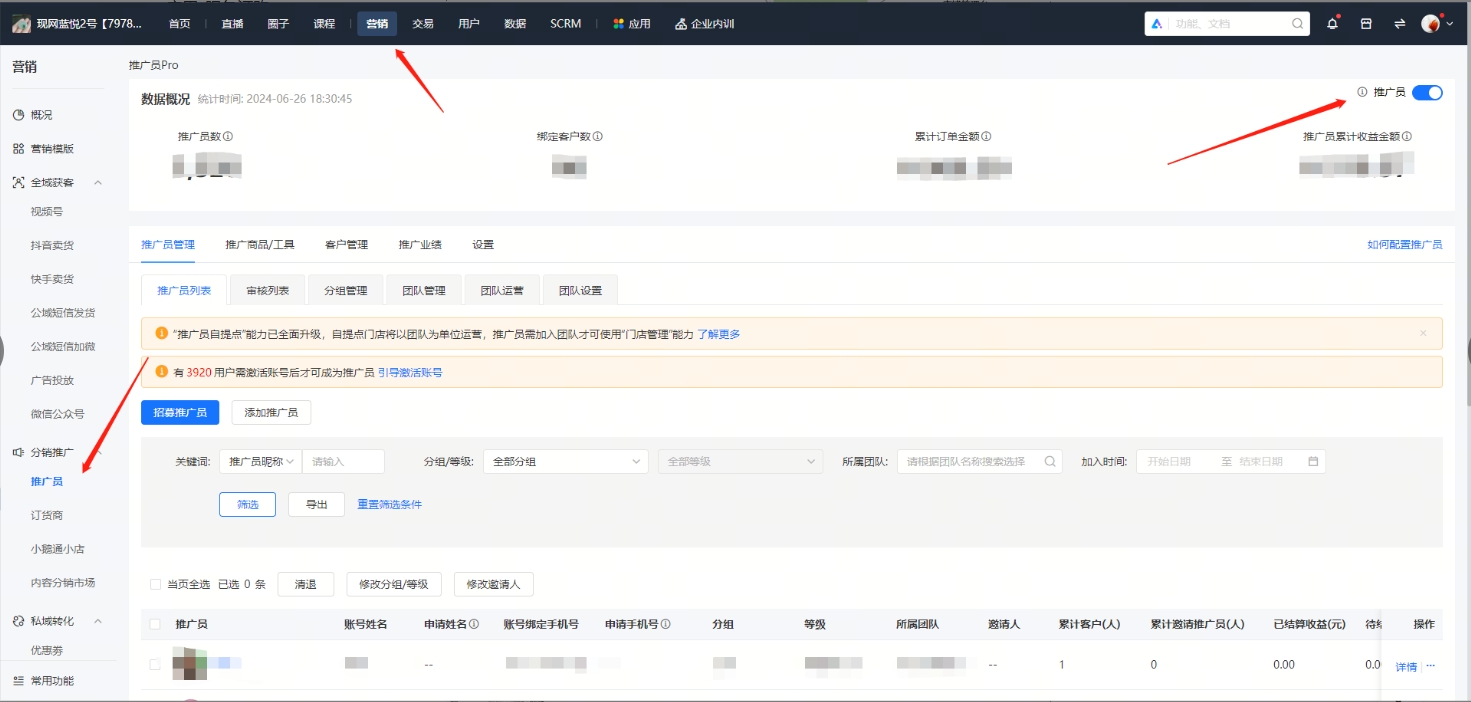Click the account switch arrows icon
The height and width of the screenshot is (702, 1471).
click(1399, 22)
